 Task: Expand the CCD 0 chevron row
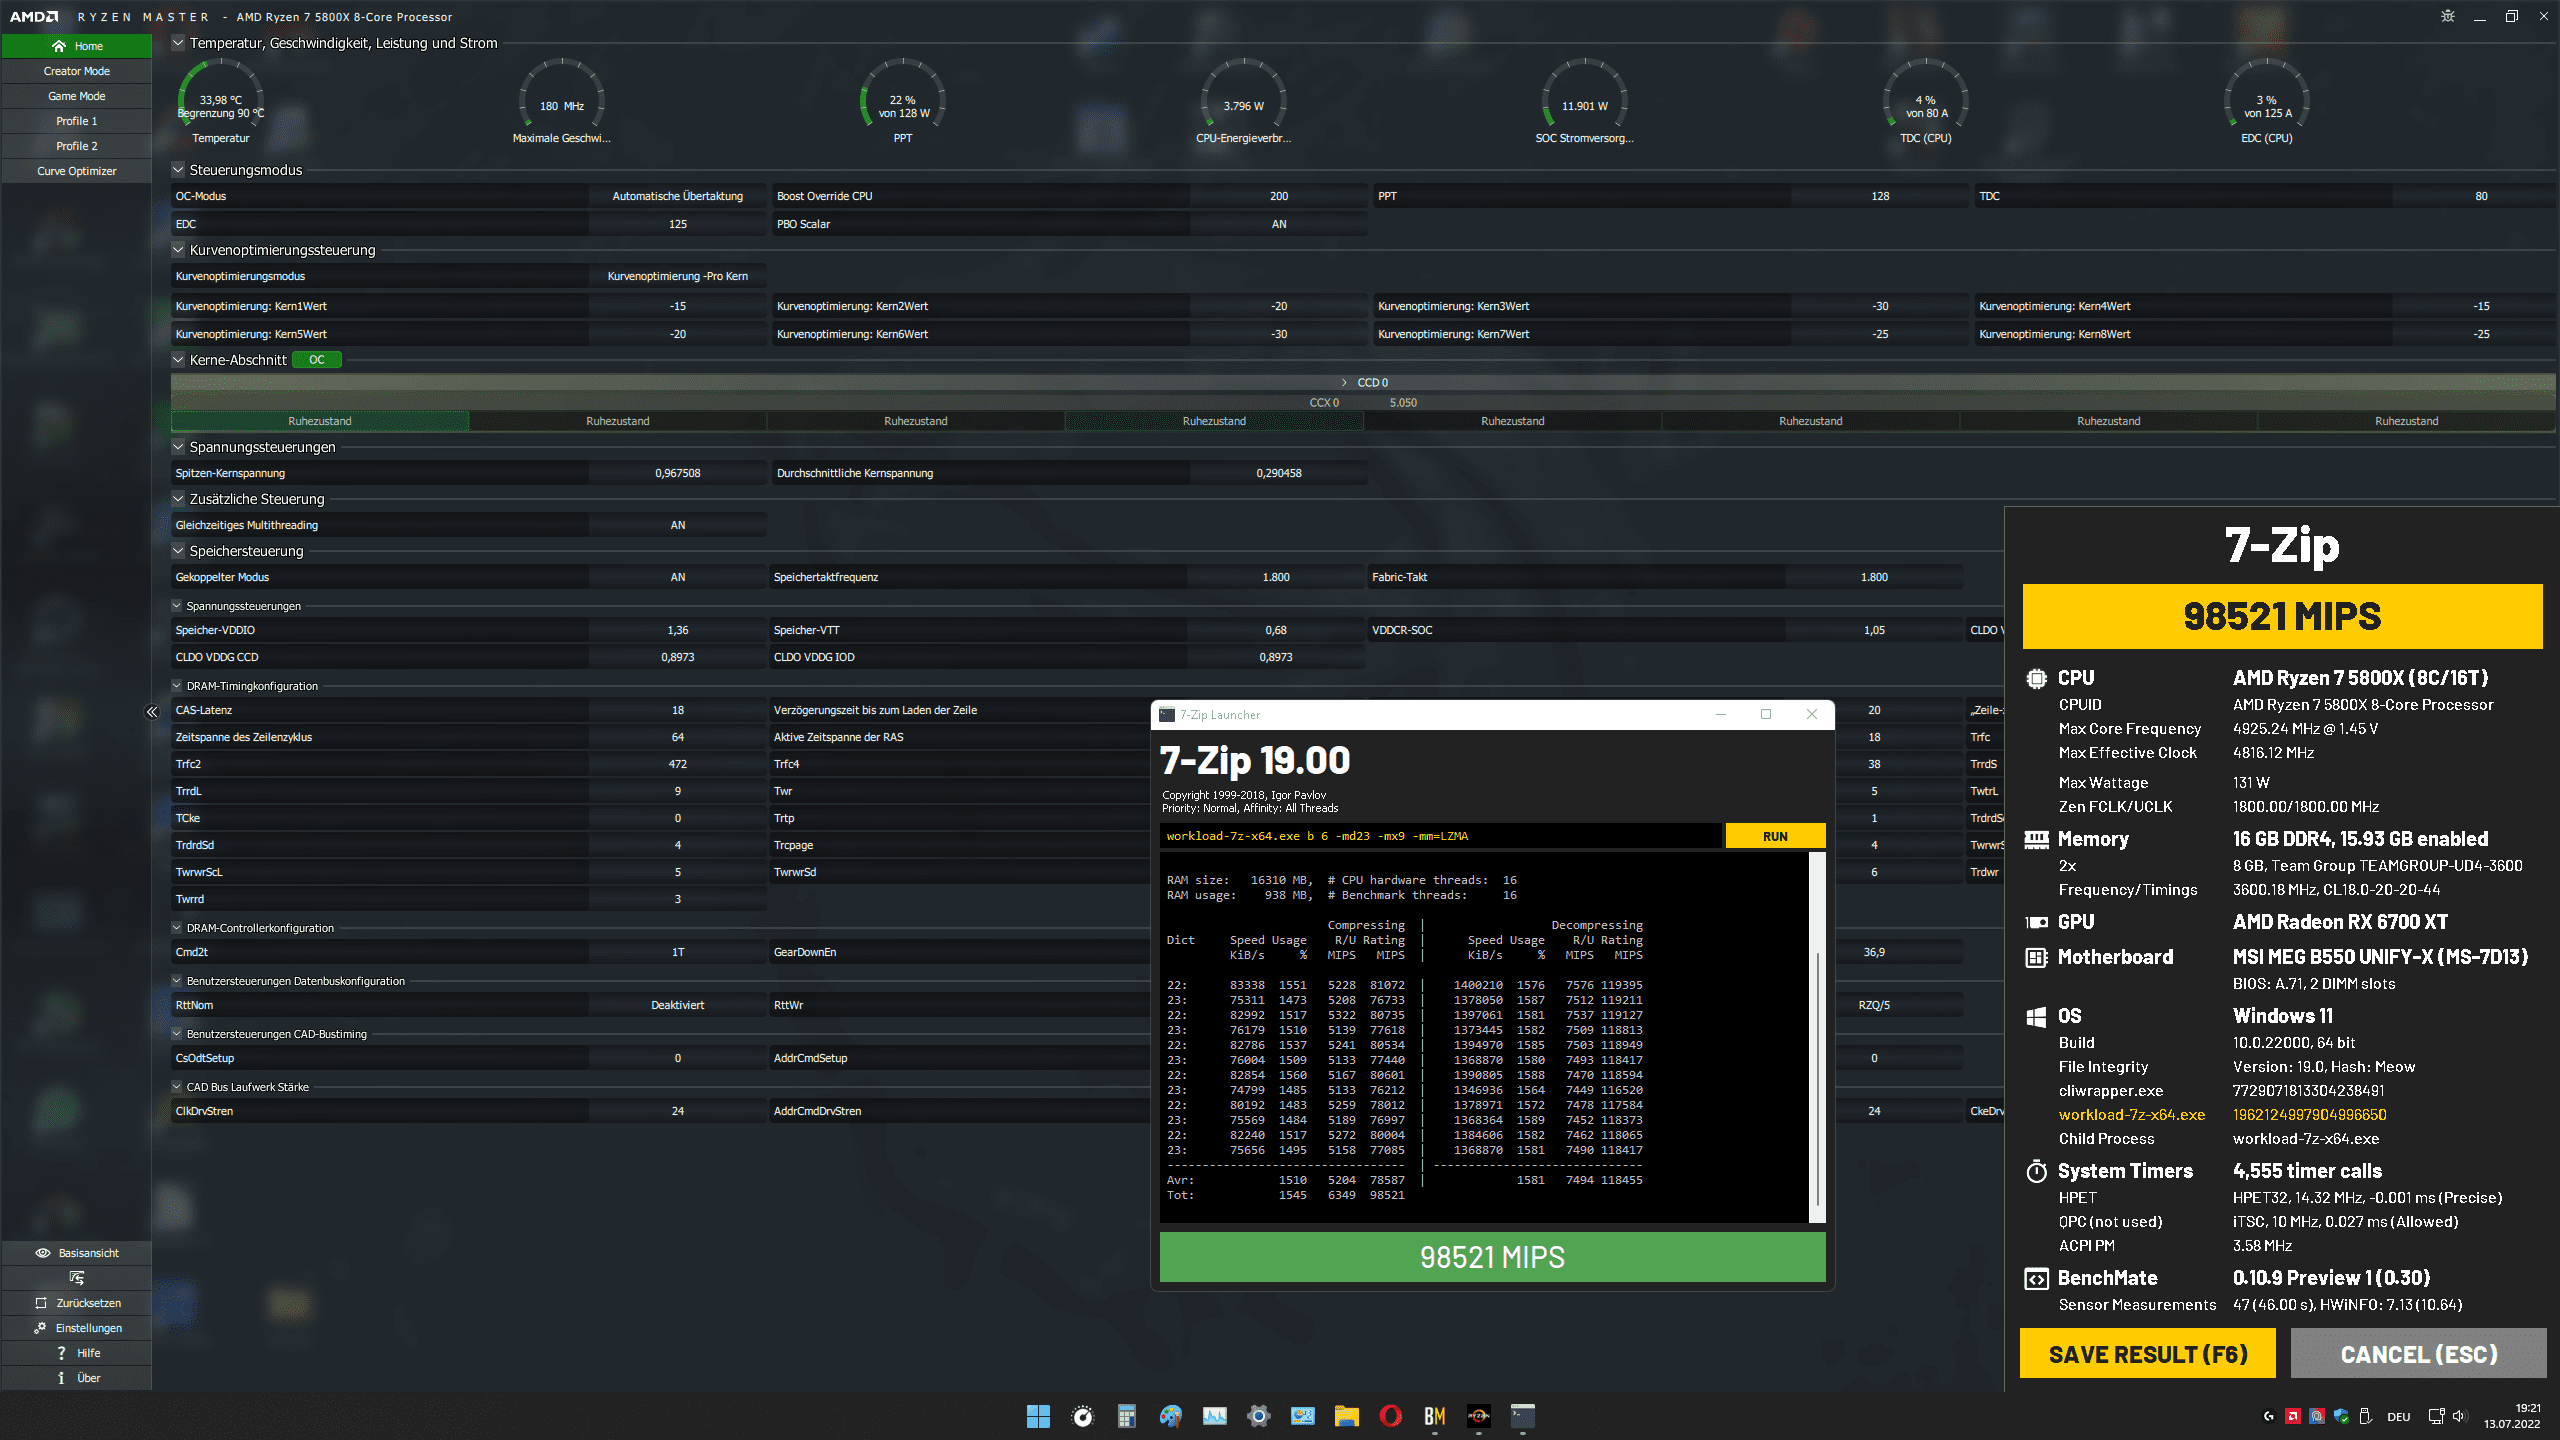click(1344, 383)
